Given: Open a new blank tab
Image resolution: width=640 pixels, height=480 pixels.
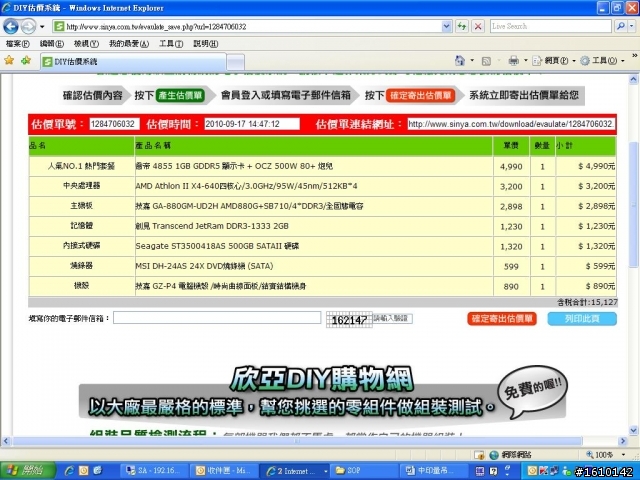Looking at the screenshot, I should [236, 62].
